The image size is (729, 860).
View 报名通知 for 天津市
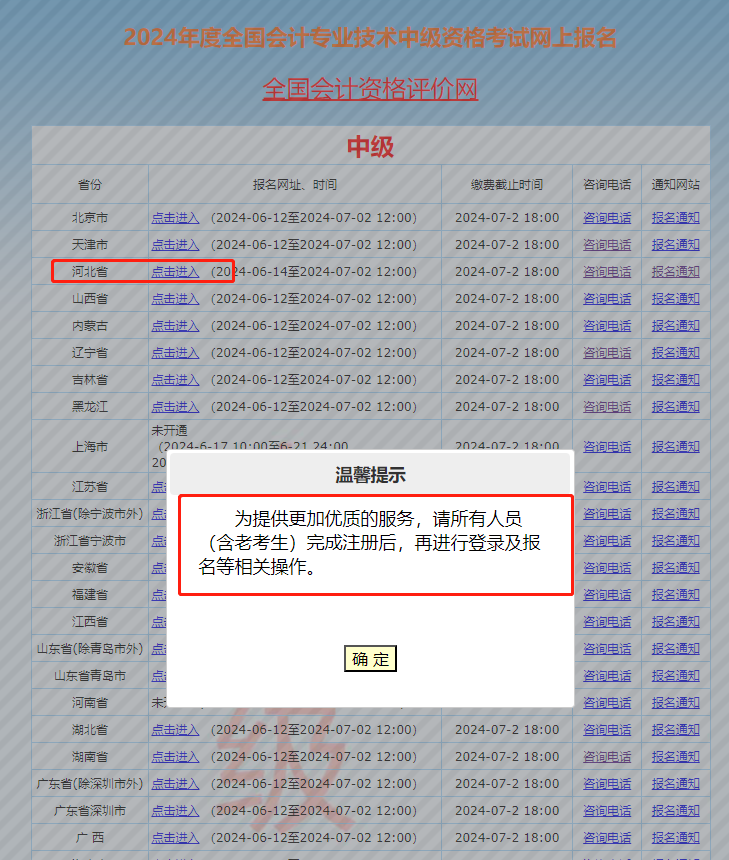[675, 244]
